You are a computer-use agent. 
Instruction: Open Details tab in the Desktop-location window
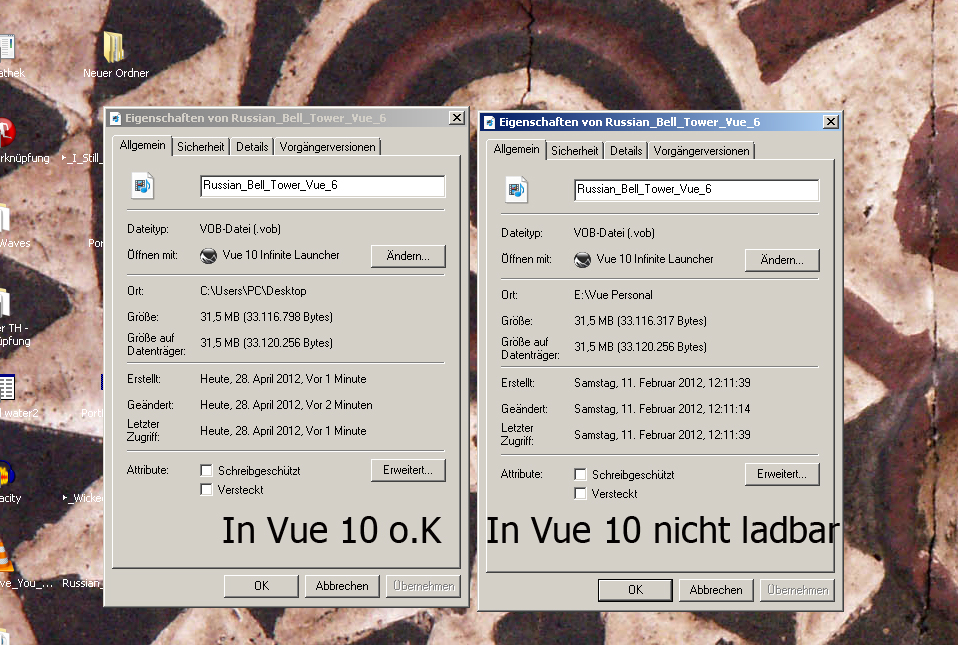click(x=252, y=147)
